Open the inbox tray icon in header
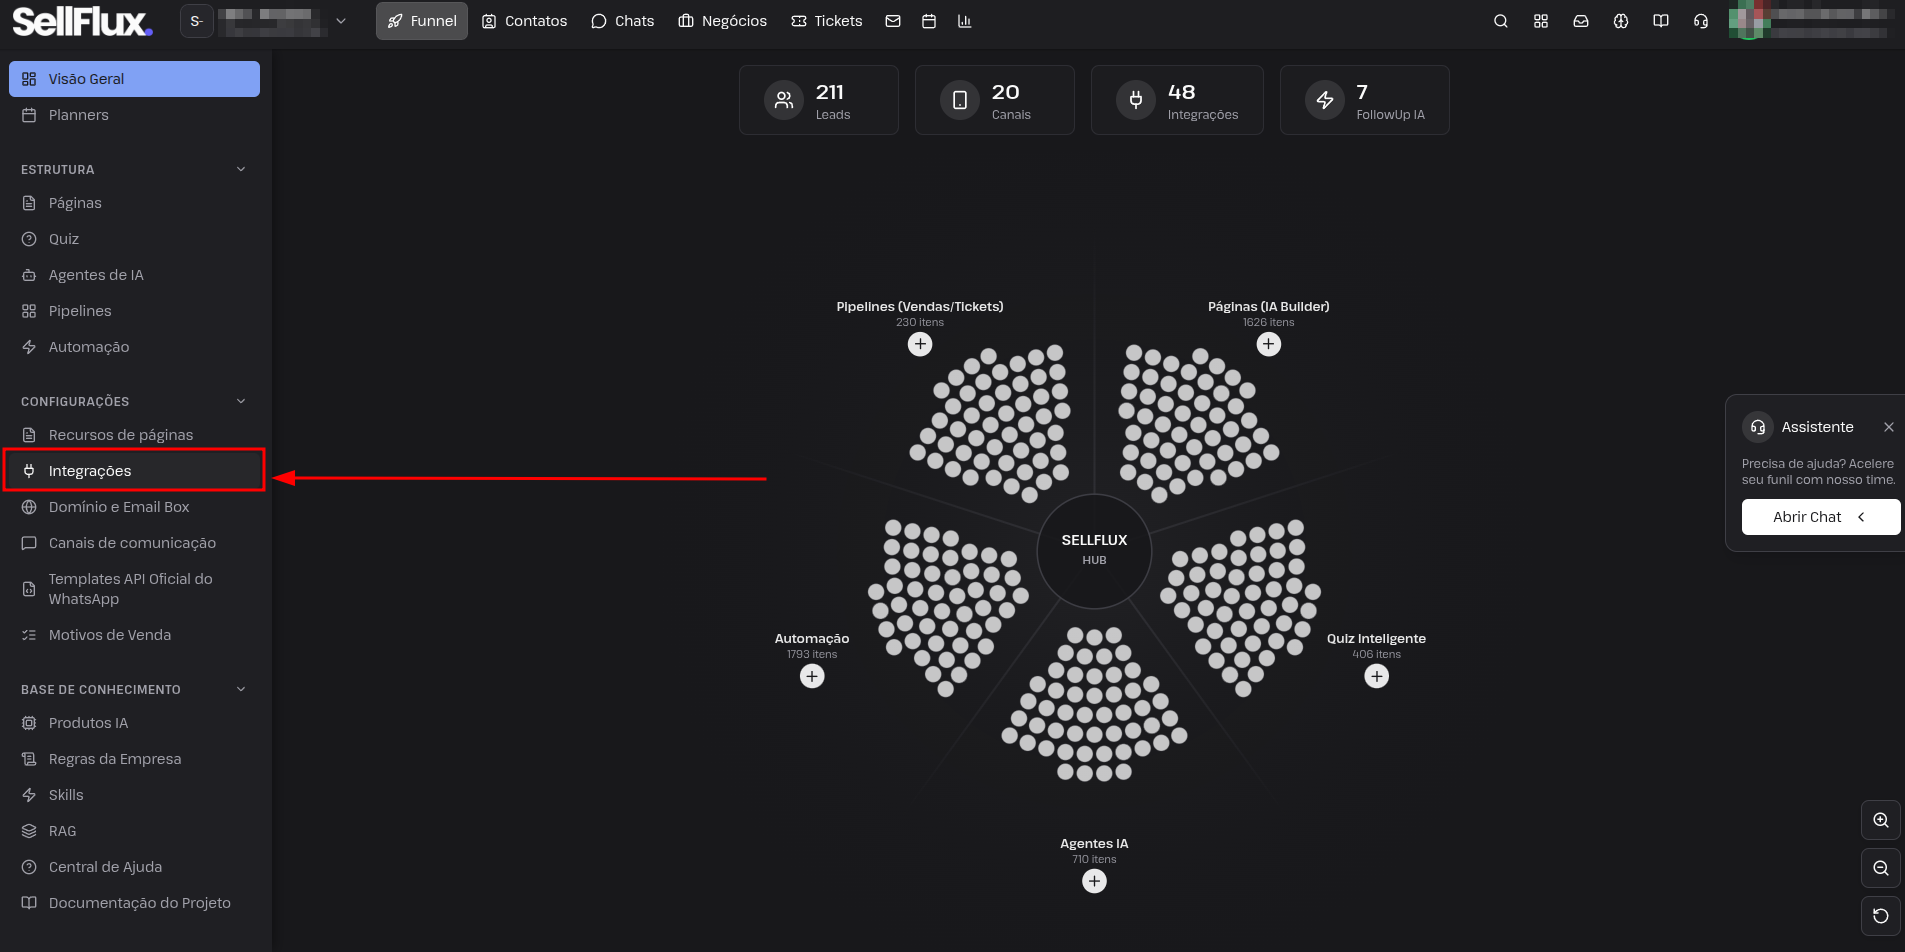1905x952 pixels. point(1581,21)
